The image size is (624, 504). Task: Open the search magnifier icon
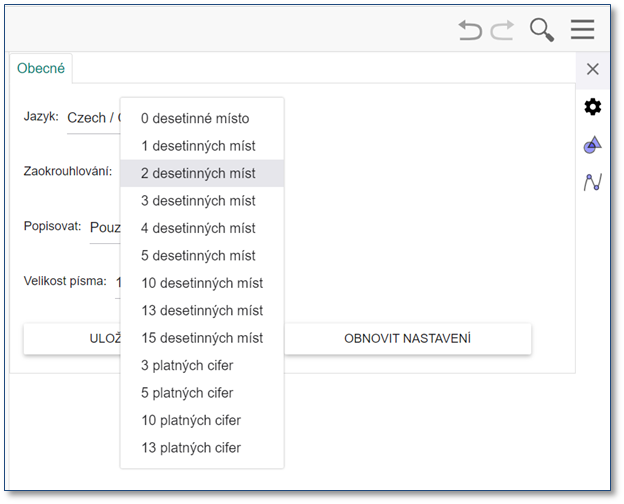click(542, 30)
